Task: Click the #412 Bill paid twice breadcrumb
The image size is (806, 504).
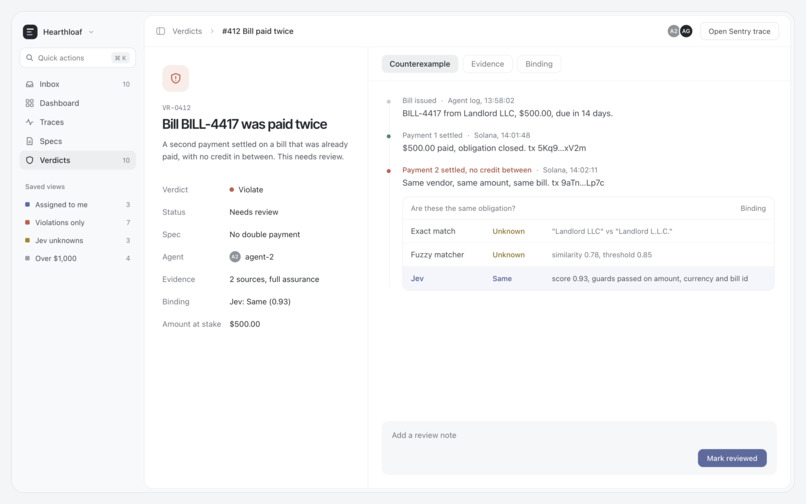Action: (258, 31)
